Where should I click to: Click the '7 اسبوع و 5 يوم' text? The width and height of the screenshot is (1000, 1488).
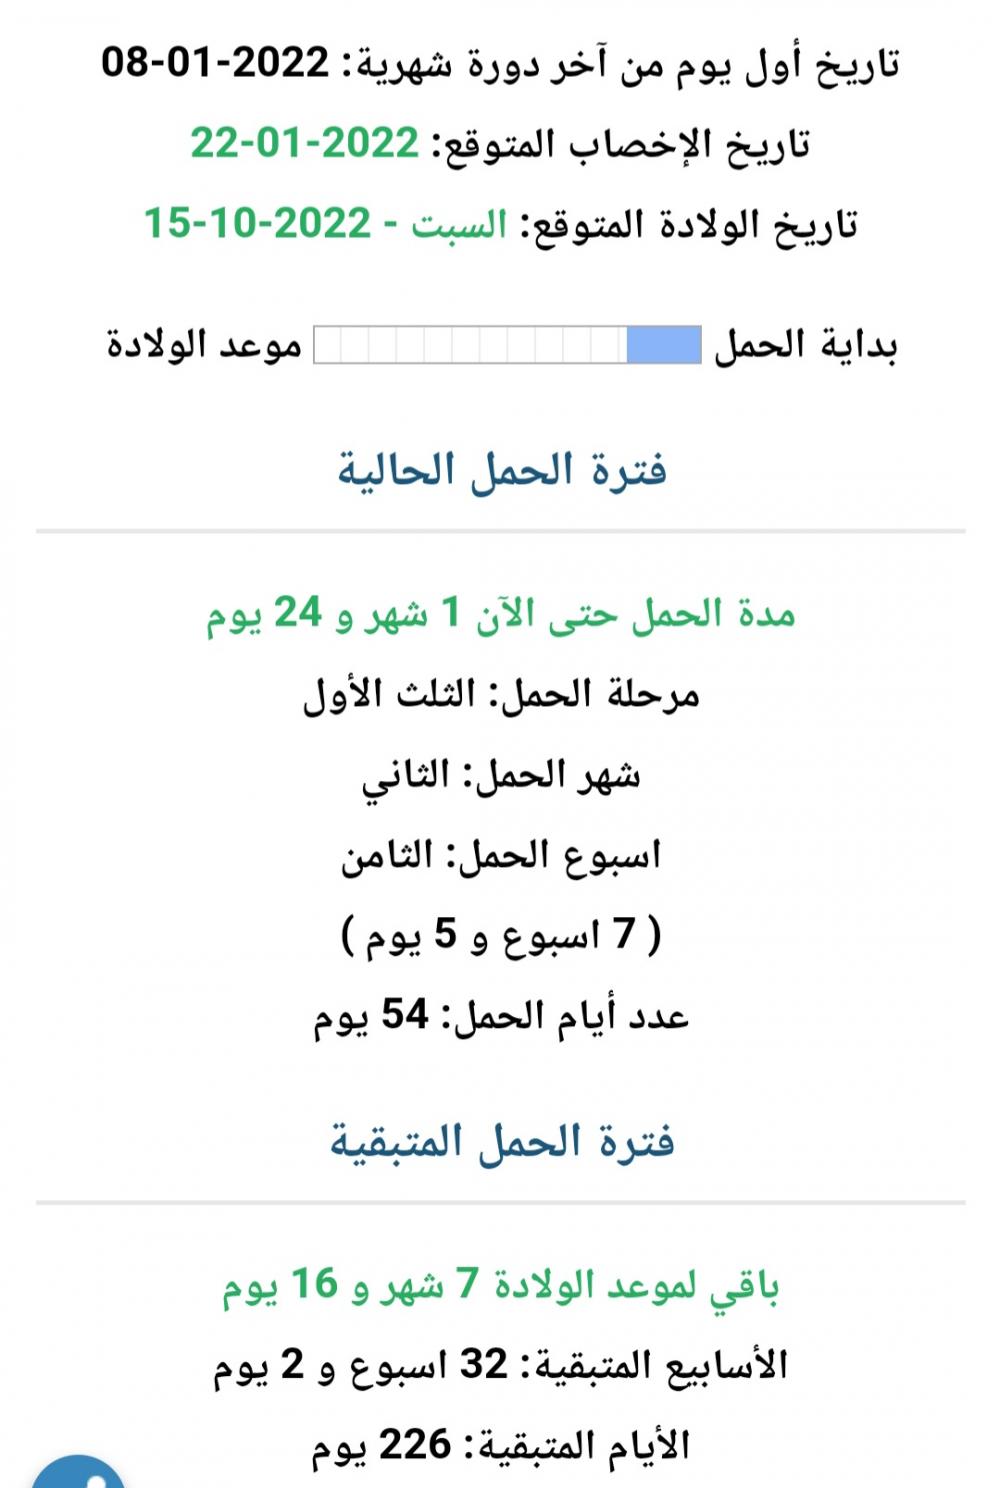coord(501,936)
